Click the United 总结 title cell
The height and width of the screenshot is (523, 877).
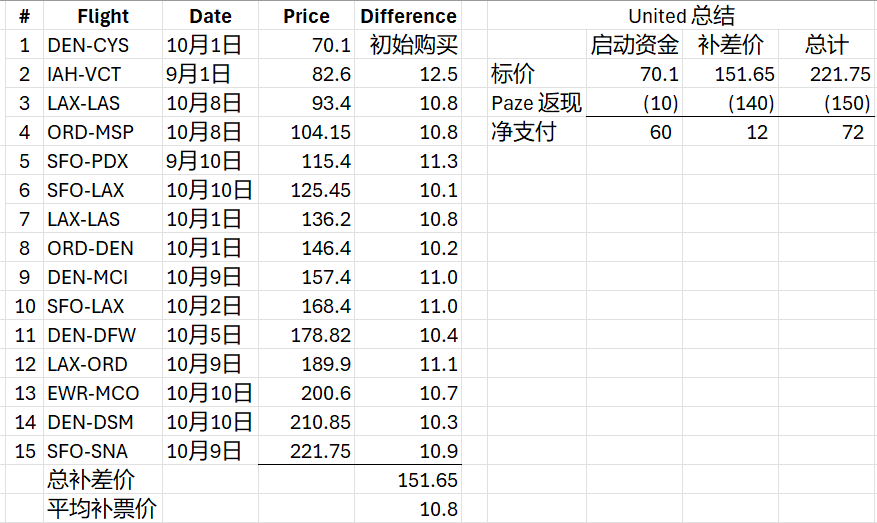click(681, 16)
